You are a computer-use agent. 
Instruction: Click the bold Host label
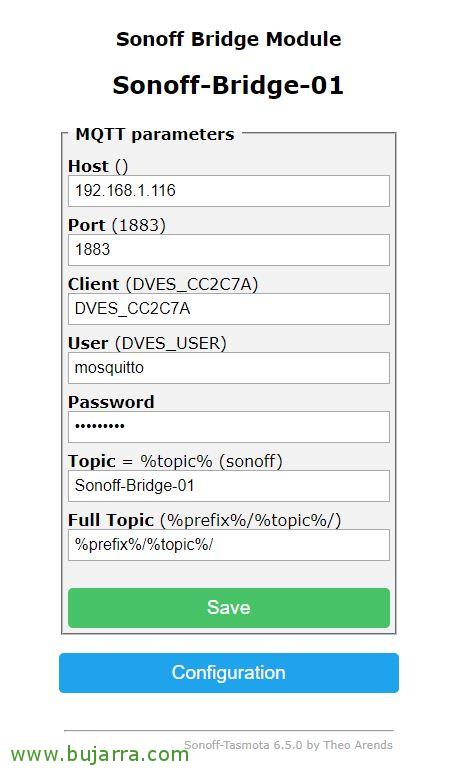tap(88, 166)
